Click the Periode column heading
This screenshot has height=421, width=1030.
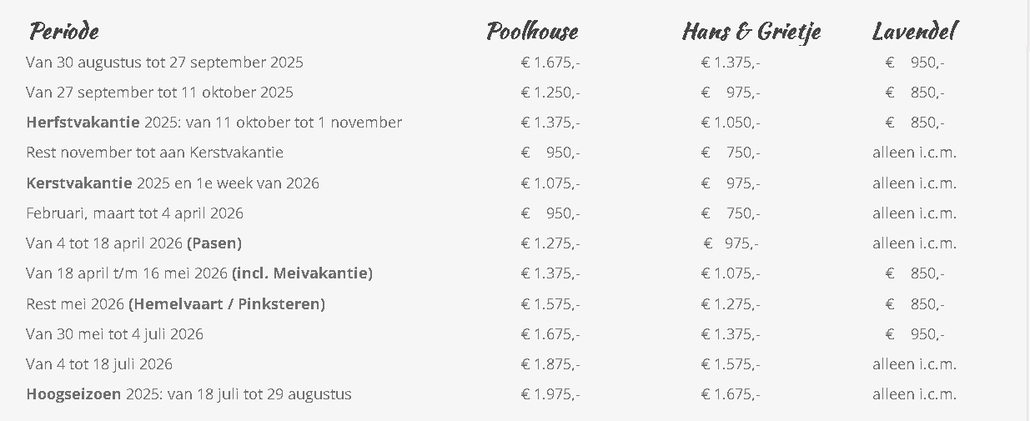pyautogui.click(x=64, y=31)
